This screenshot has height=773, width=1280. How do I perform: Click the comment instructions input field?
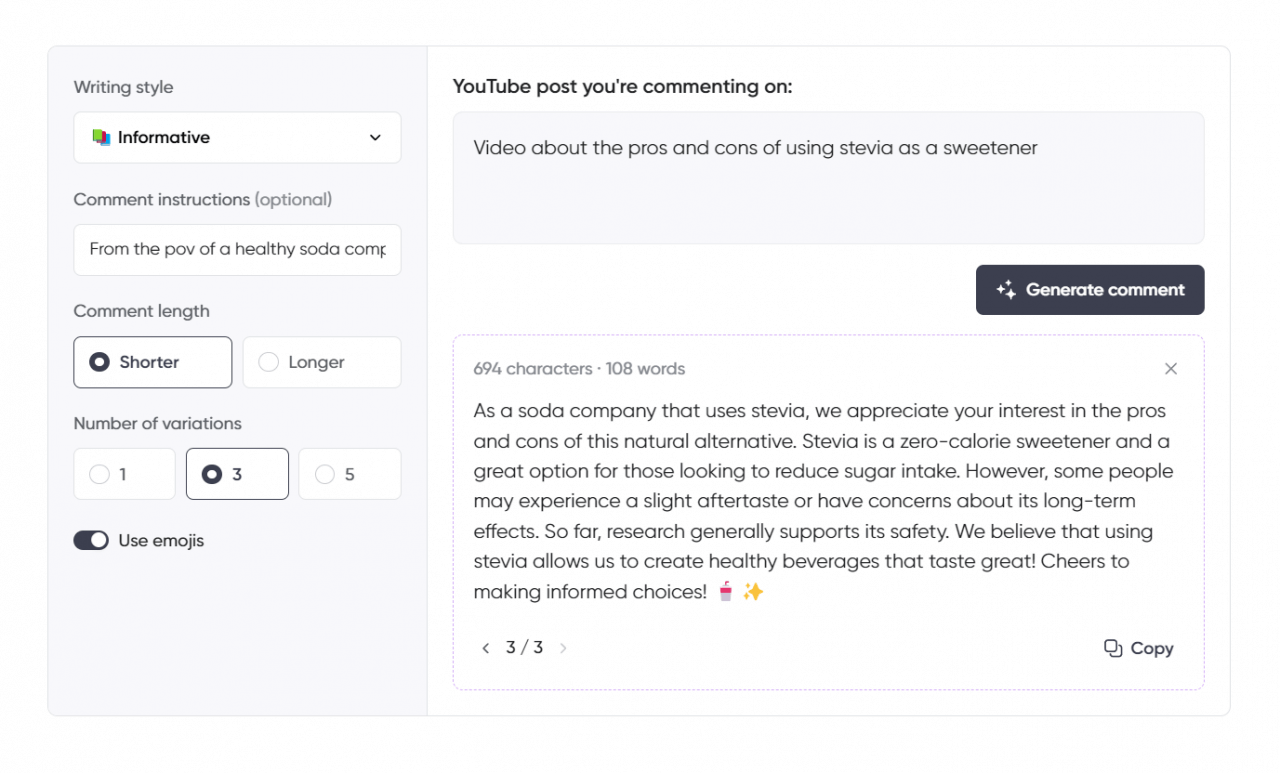click(237, 250)
